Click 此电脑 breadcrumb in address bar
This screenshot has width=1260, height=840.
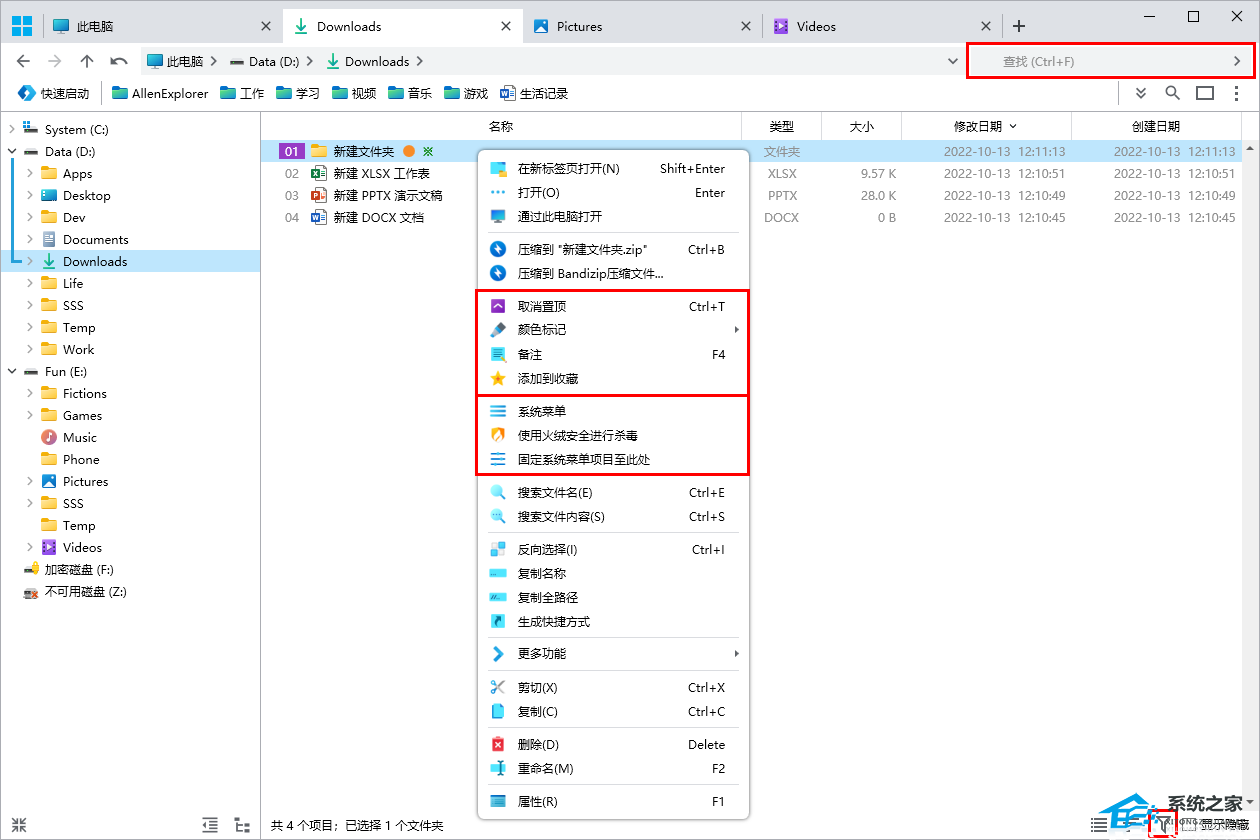175,61
